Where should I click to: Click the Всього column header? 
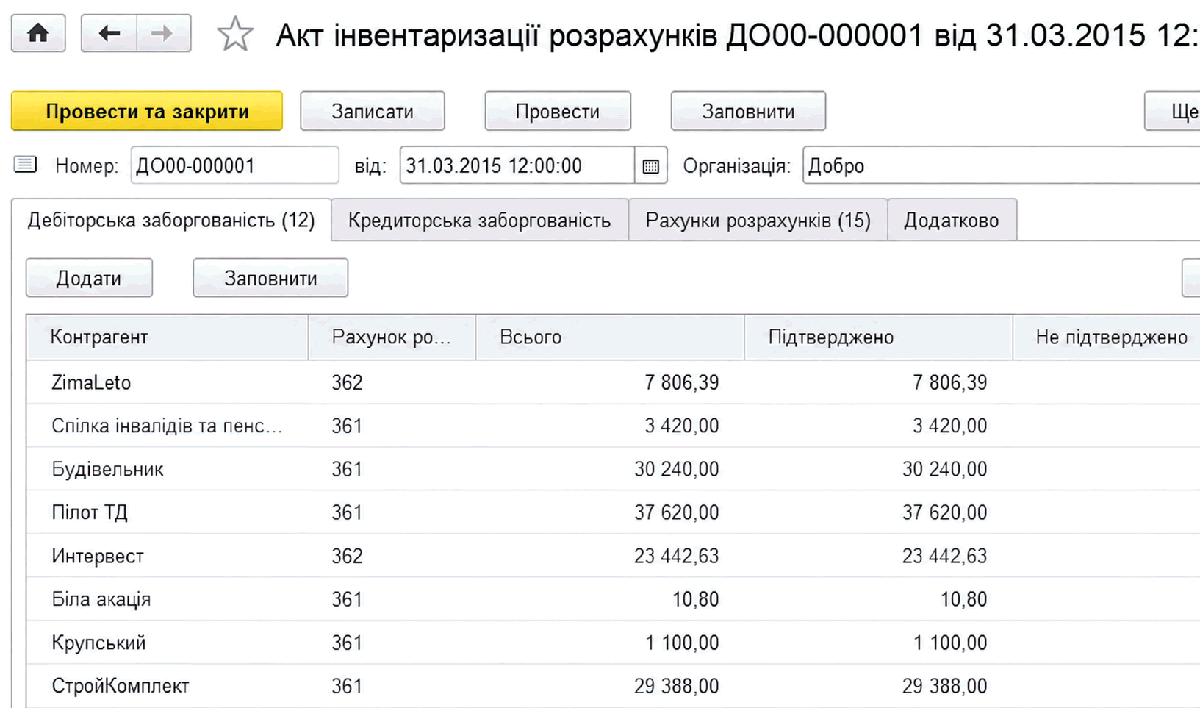click(609, 337)
